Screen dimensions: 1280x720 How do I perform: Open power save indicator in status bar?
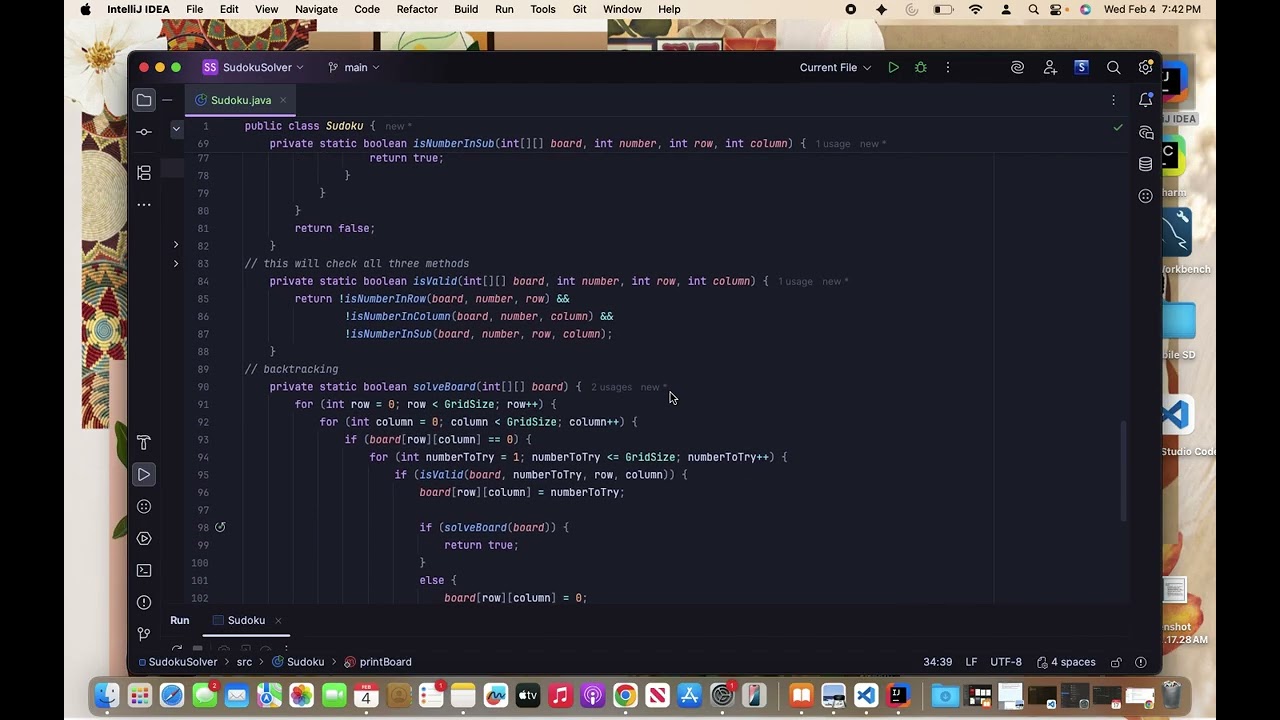(1141, 662)
